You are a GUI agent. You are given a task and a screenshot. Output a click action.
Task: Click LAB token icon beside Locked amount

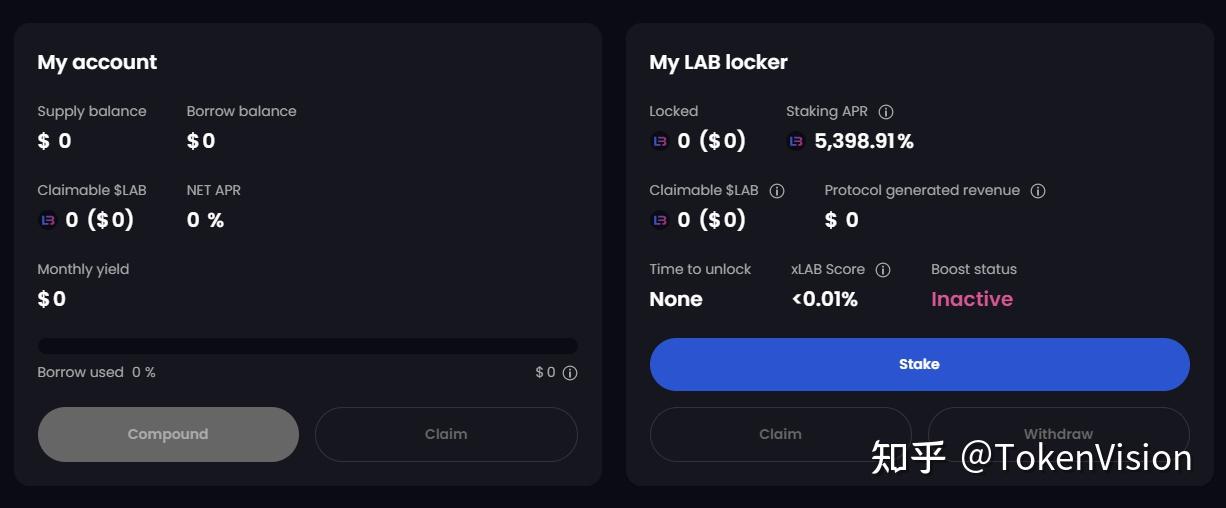click(660, 141)
